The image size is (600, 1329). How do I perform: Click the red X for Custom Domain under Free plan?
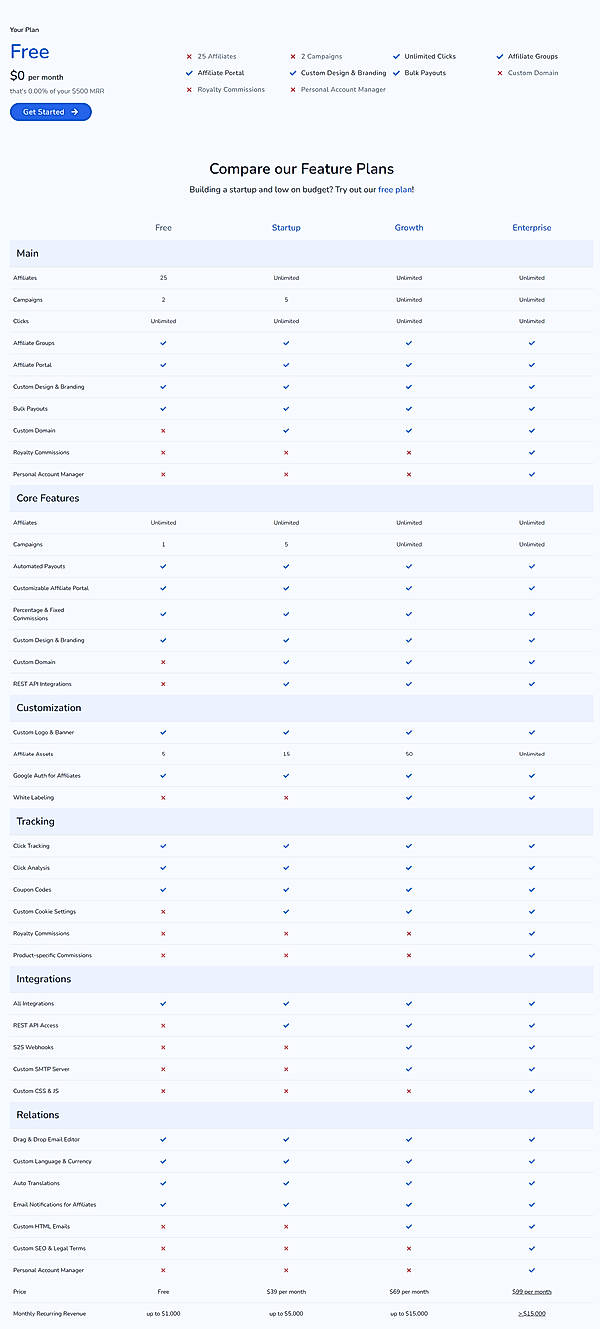point(163,430)
